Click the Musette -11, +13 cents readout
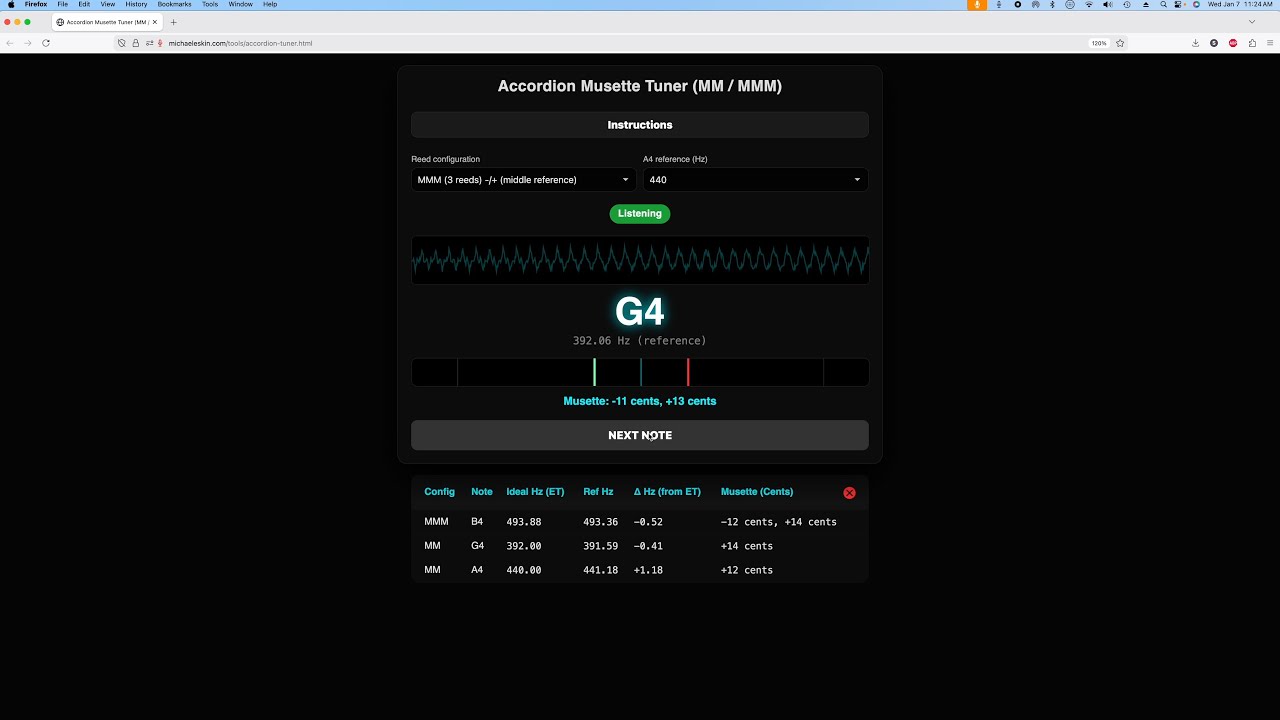Image resolution: width=1280 pixels, height=720 pixels. click(640, 401)
